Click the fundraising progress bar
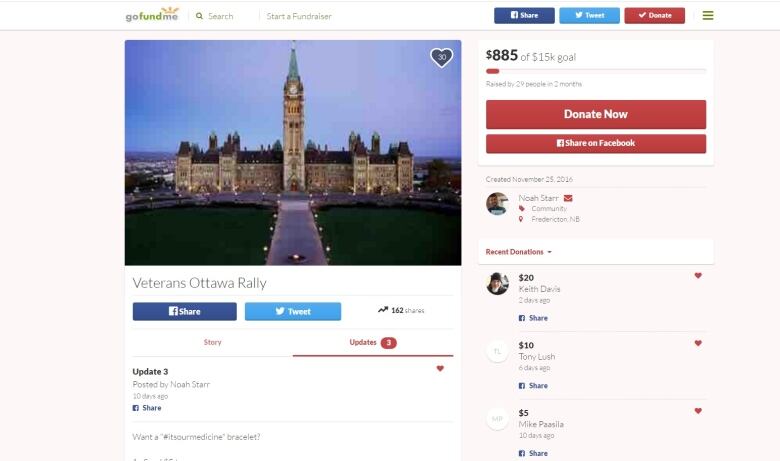 (x=596, y=71)
